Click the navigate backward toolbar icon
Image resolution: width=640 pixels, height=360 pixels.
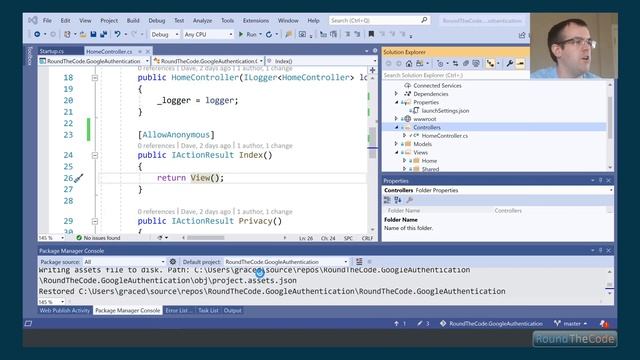click(x=37, y=34)
